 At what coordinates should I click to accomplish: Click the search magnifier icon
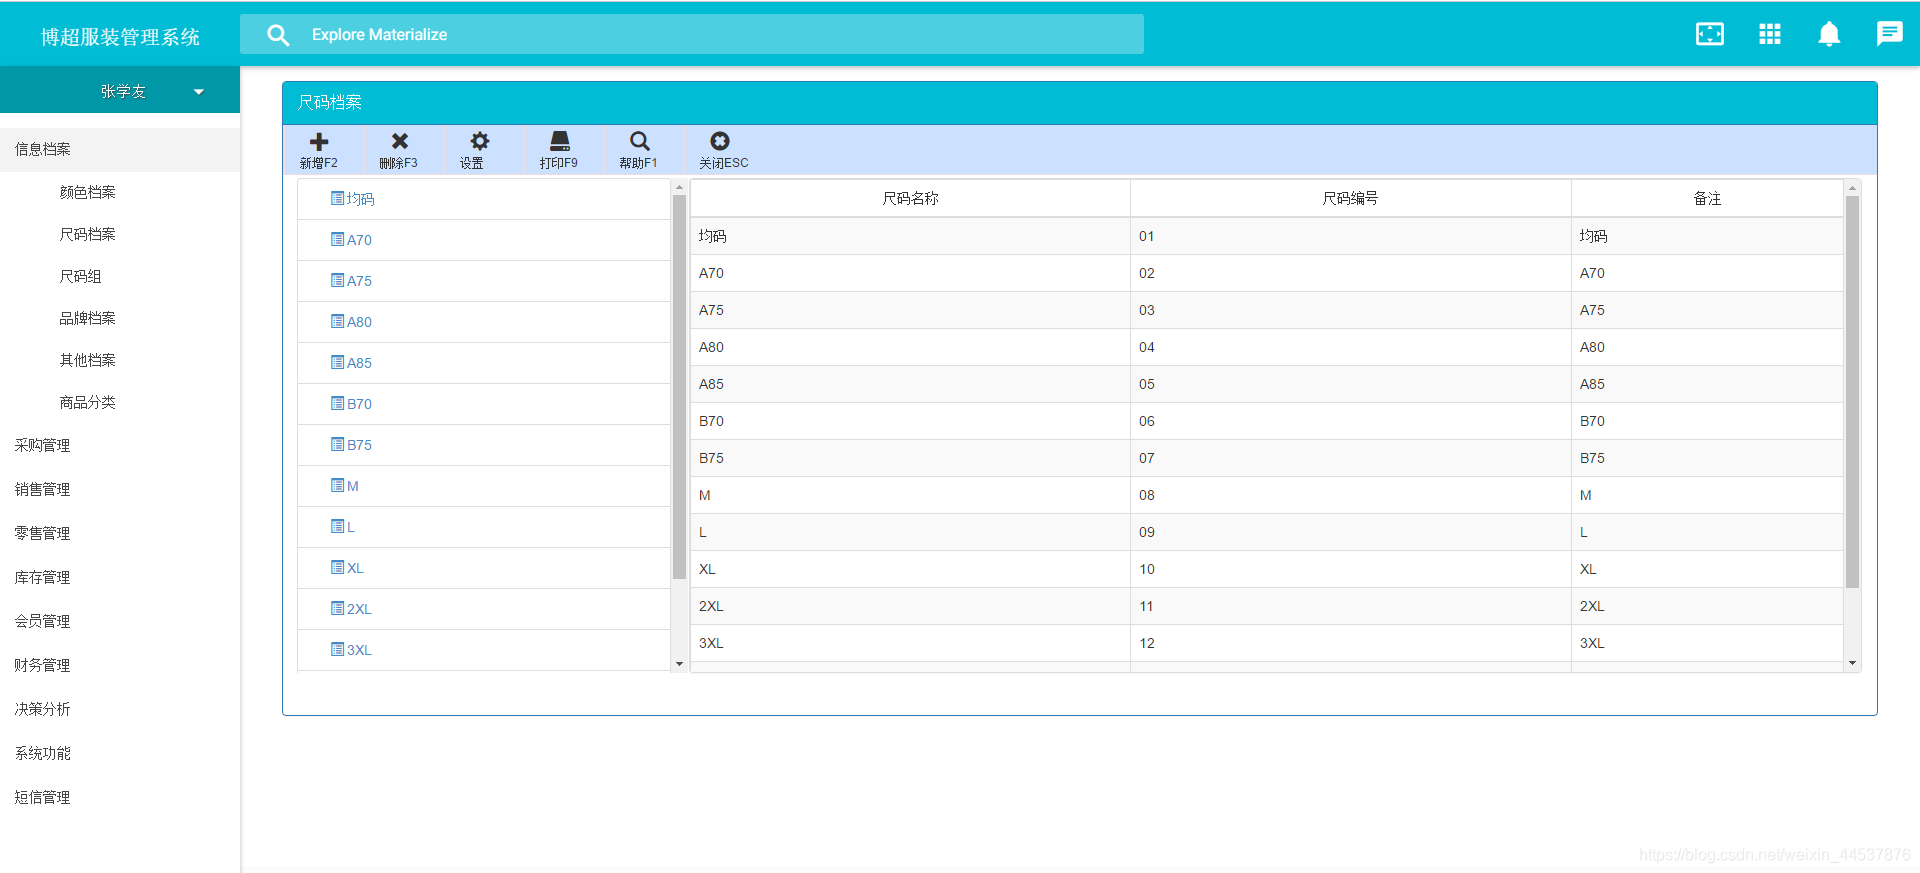coord(278,35)
